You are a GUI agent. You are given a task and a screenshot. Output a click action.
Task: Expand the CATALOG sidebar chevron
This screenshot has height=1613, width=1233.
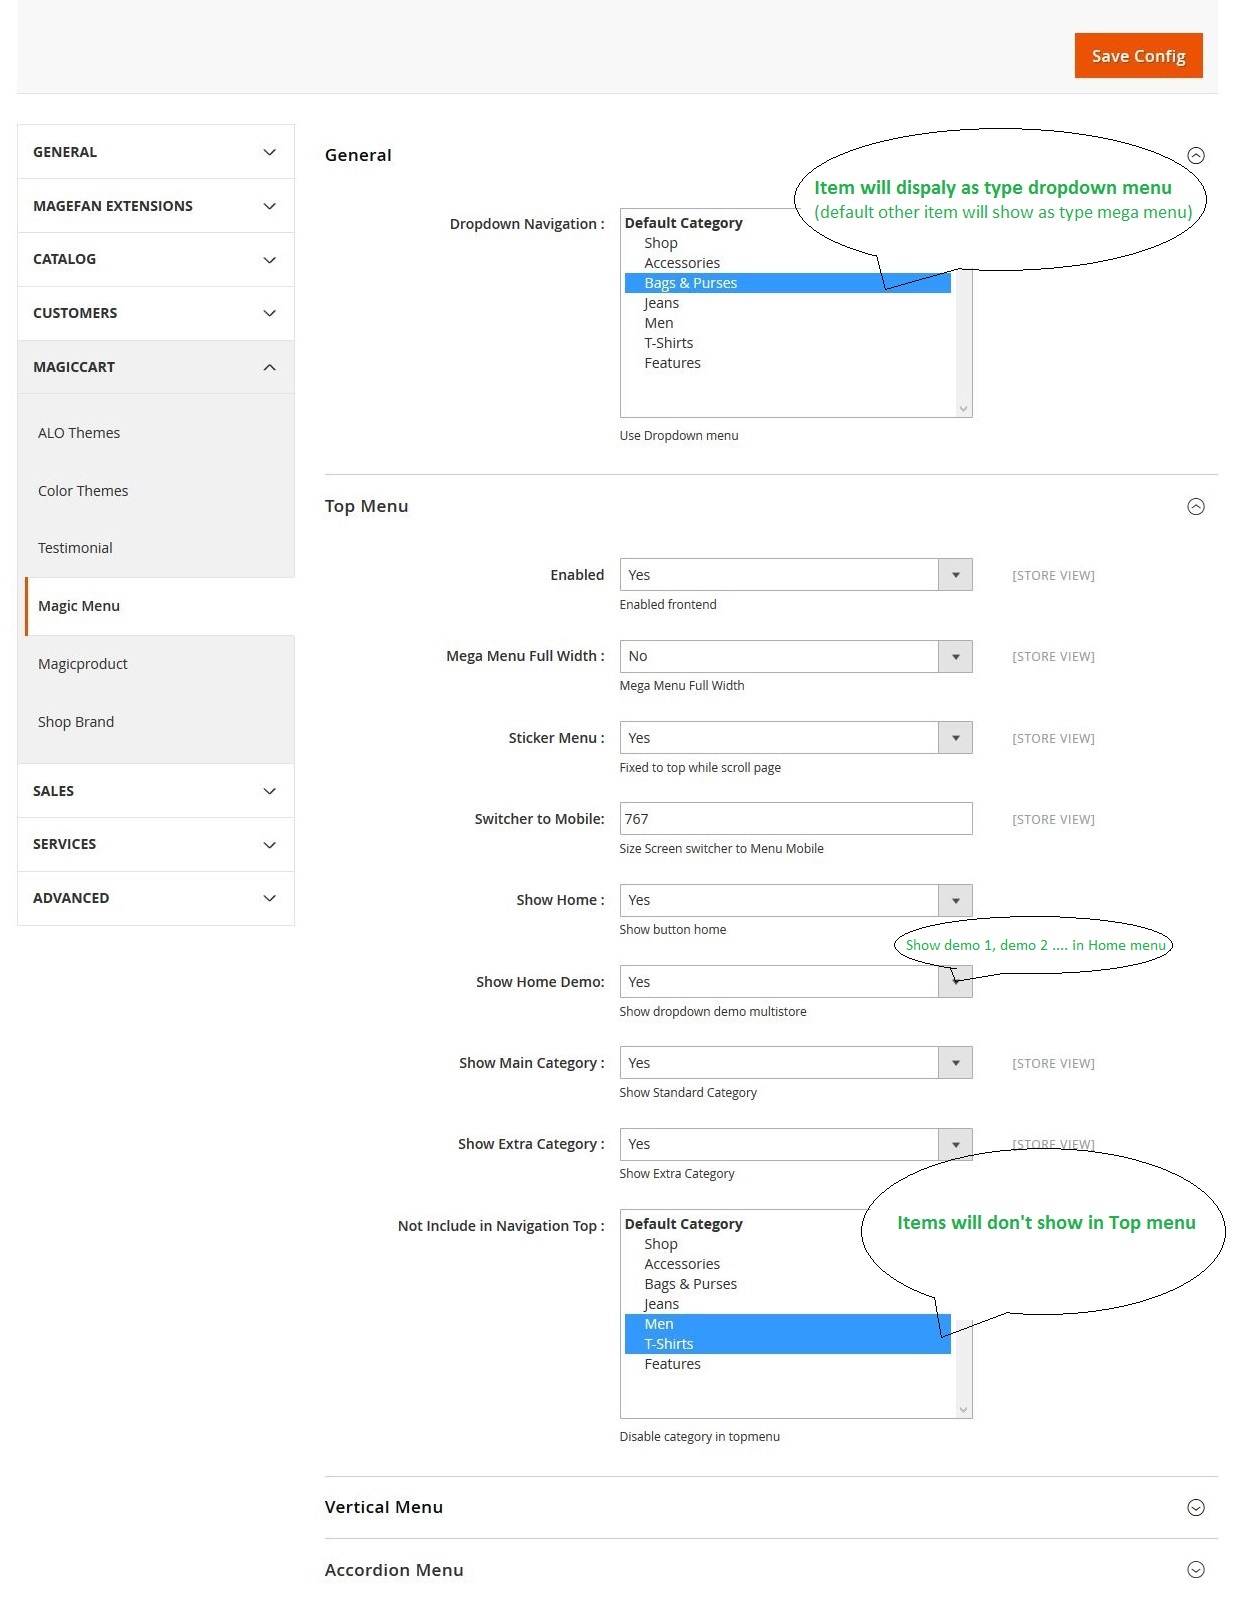pos(269,260)
